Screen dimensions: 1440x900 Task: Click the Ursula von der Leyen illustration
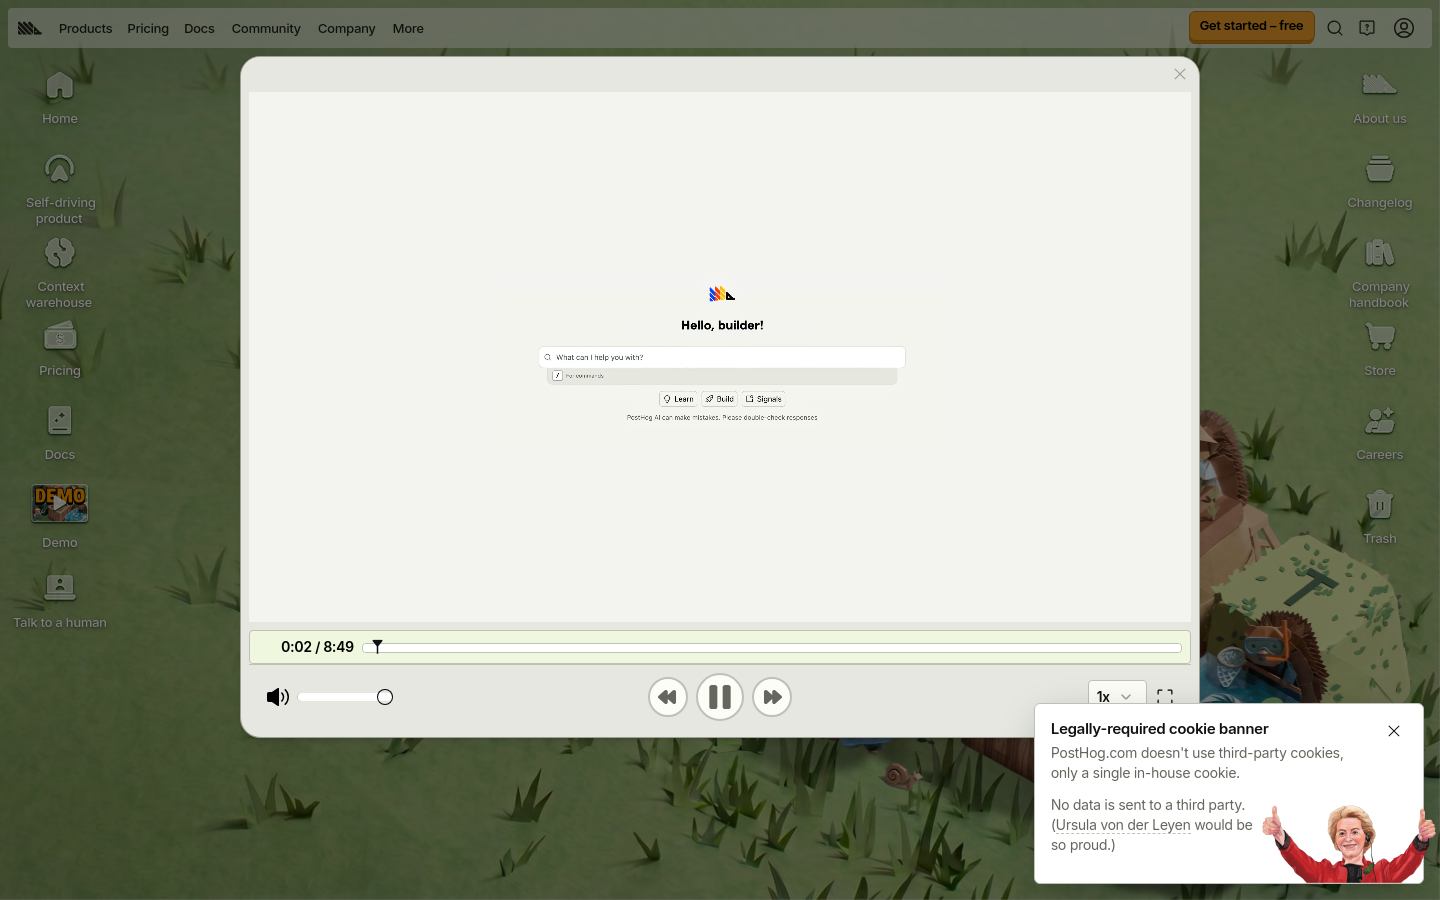(1348, 844)
